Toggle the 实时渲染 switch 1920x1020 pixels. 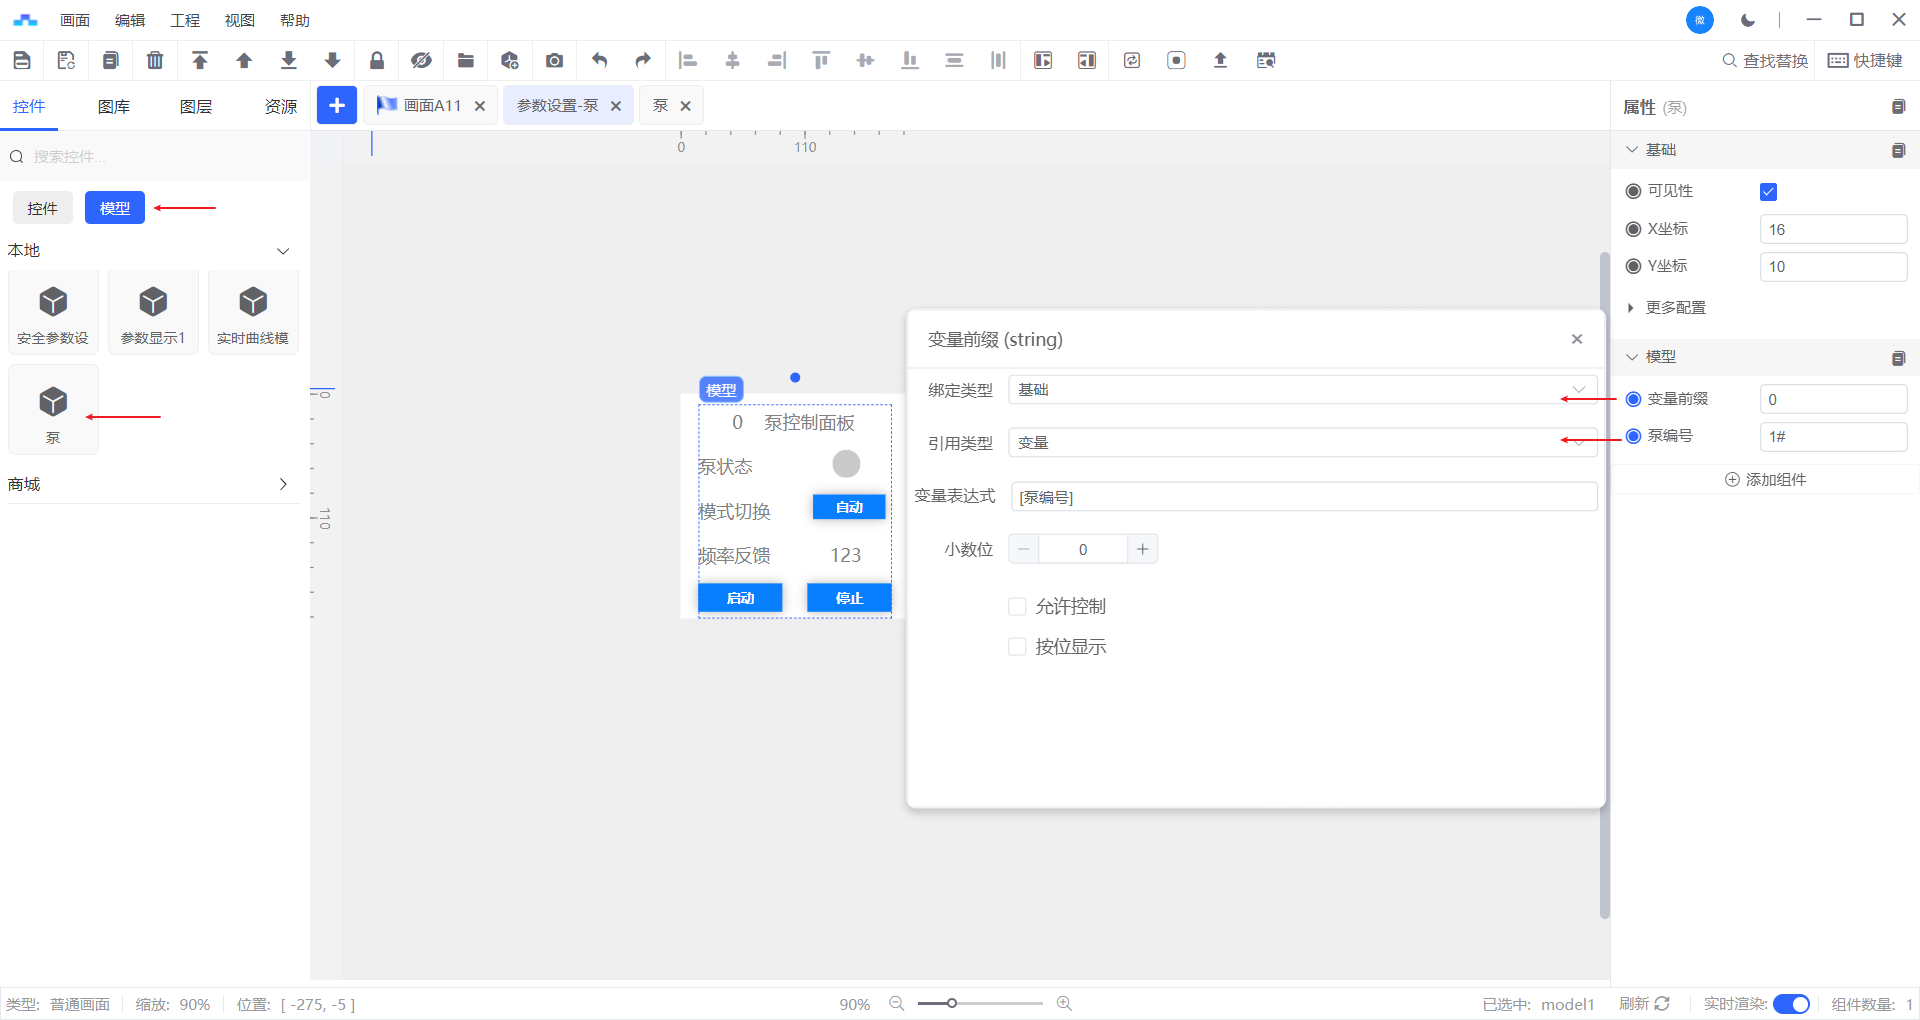pos(1791,1004)
